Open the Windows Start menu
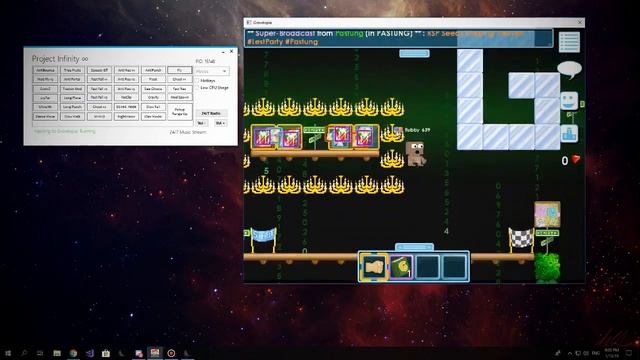Screen dimensions: 640x360 point(8,353)
